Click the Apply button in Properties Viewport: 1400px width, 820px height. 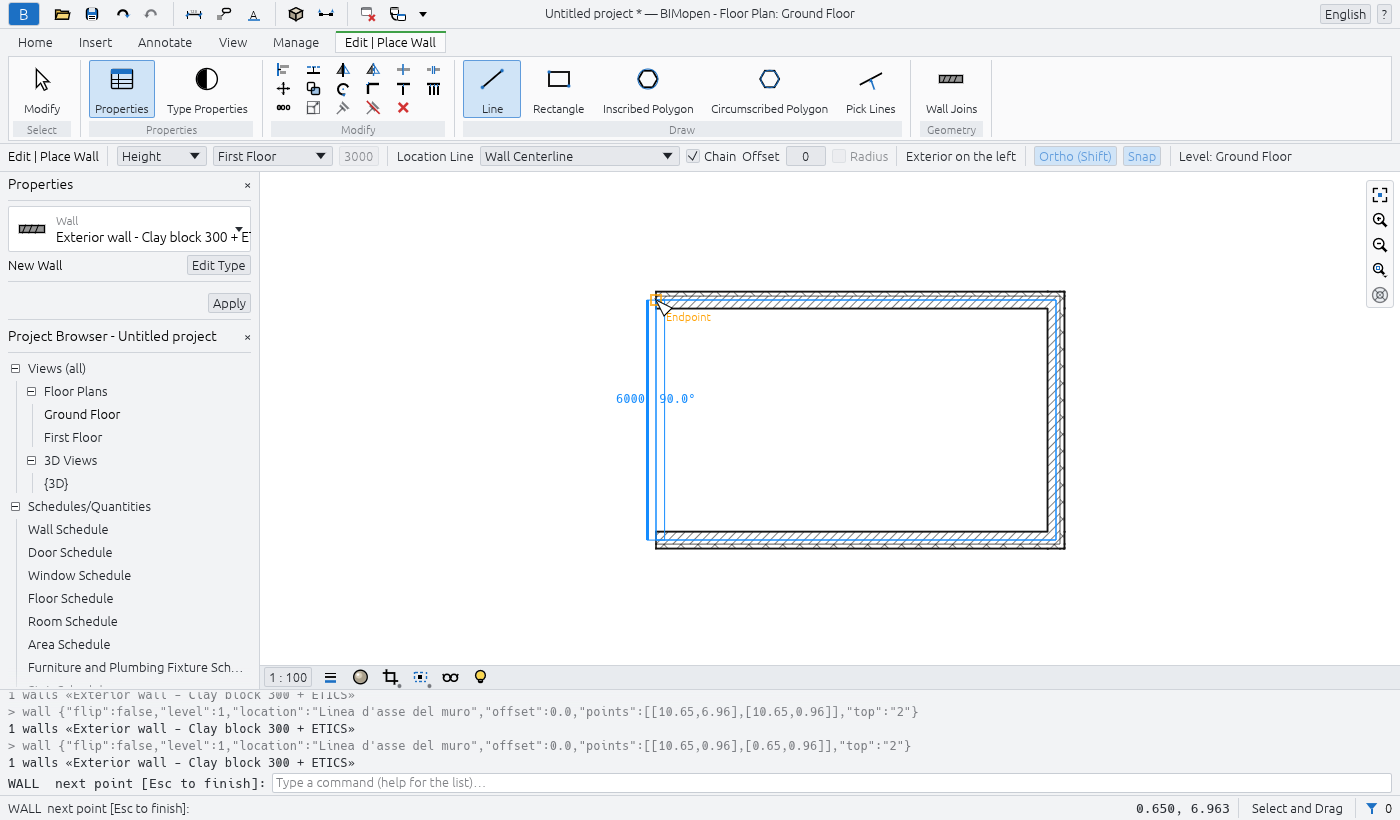229,303
